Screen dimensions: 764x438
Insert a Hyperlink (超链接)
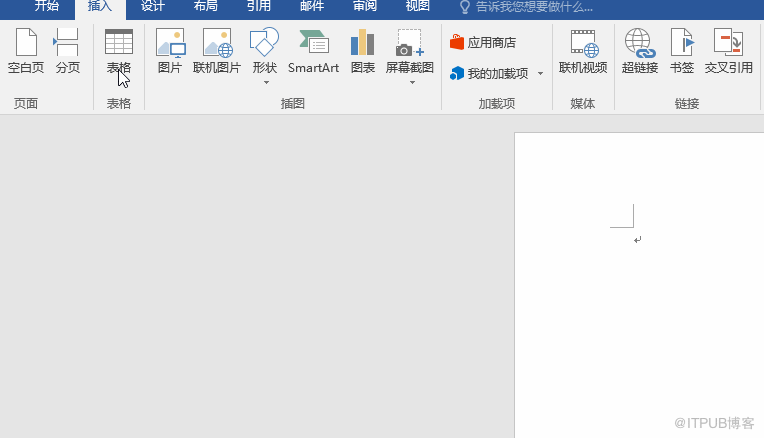coord(639,51)
